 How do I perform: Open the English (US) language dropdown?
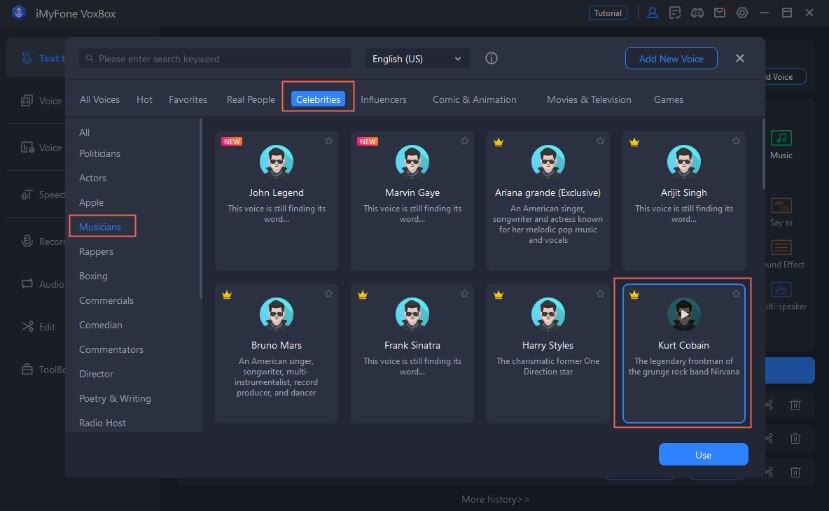coord(417,59)
